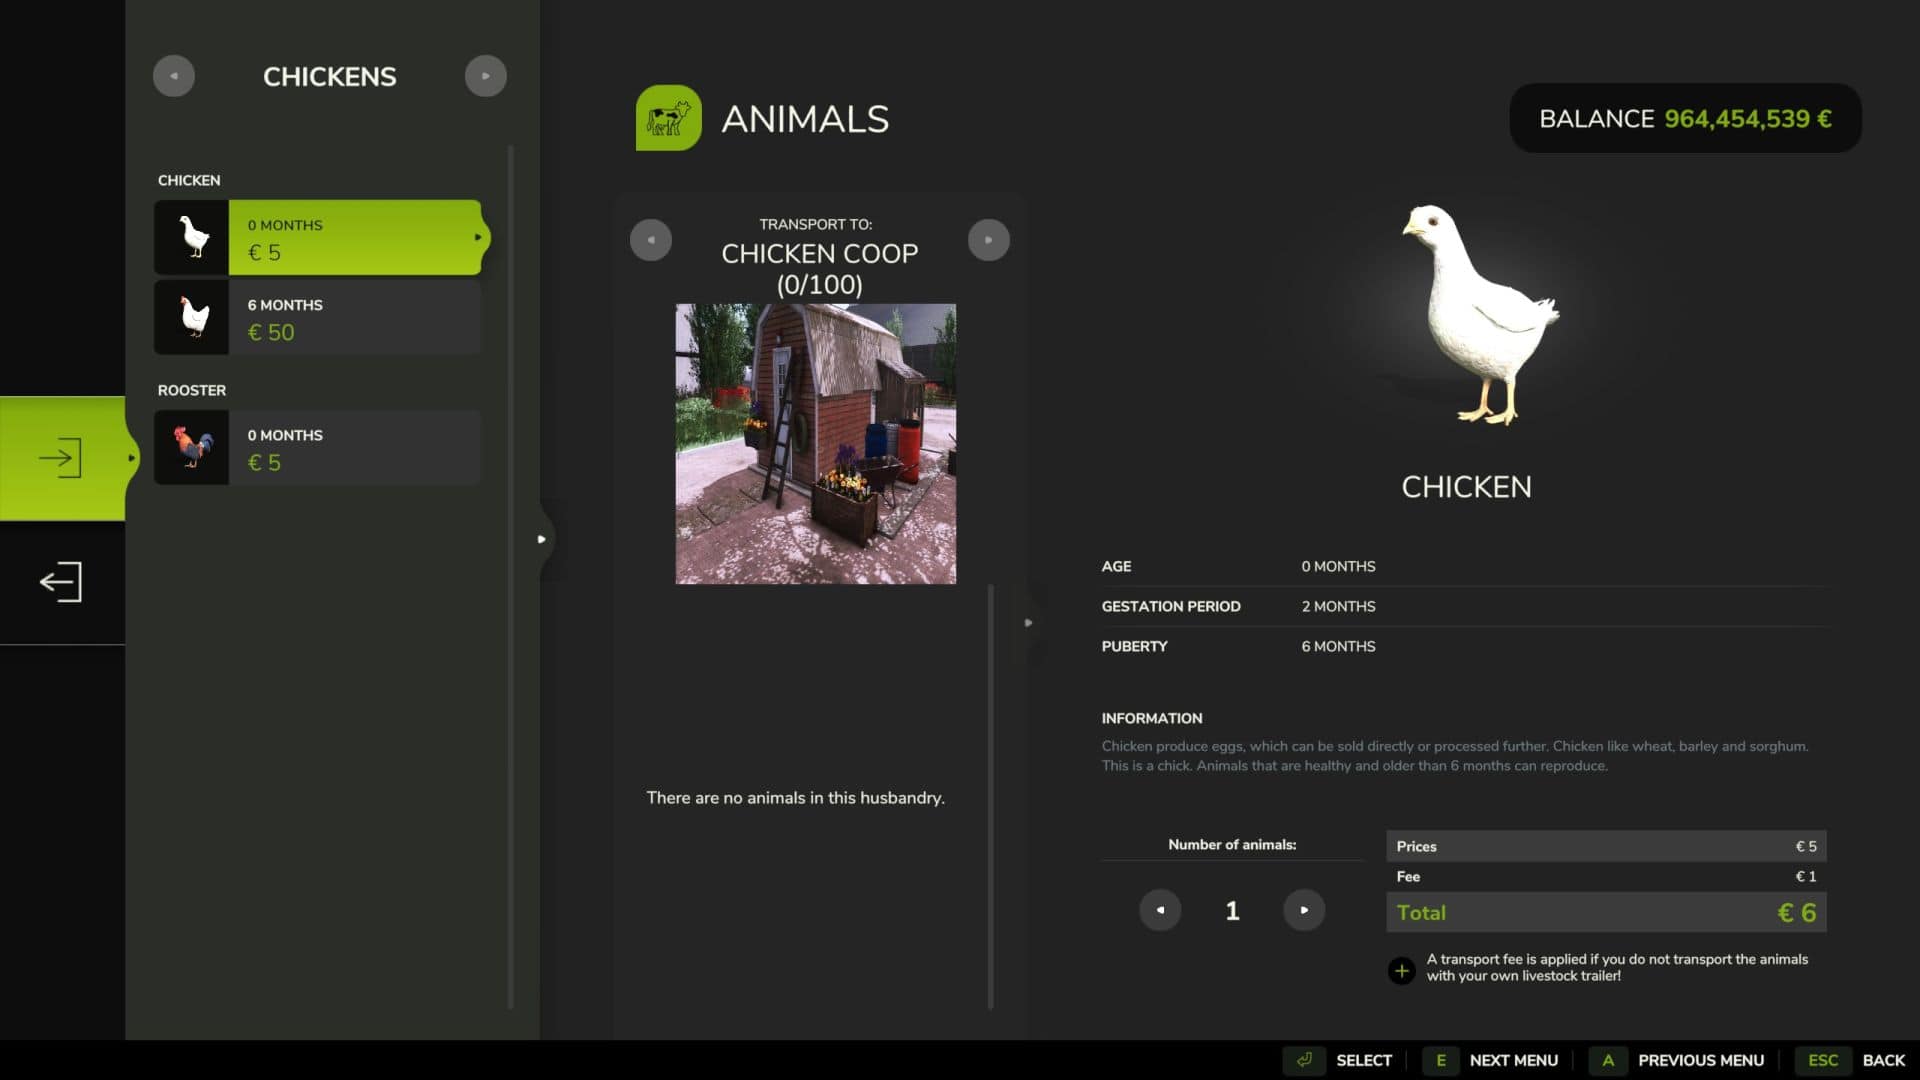Screen dimensions: 1920x1080
Task: Expand arrow right of husbandry panel
Action: (1028, 623)
